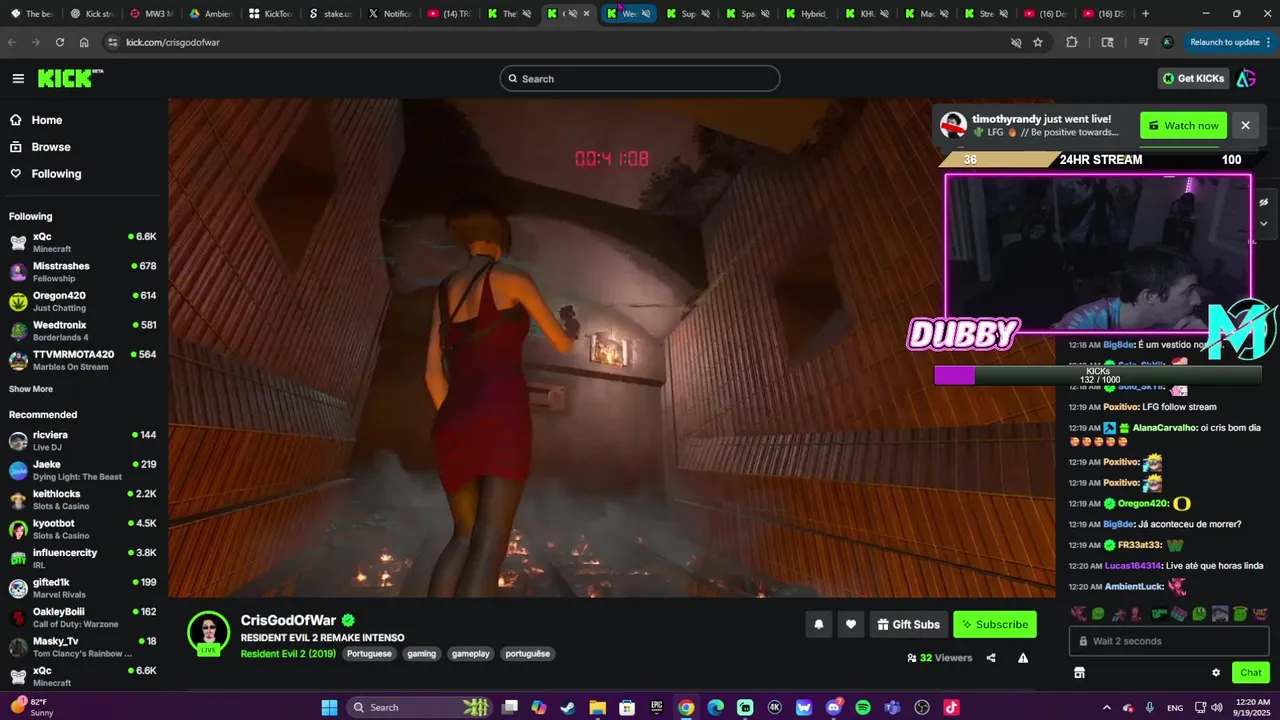Switch to the stake.us browser tab
Screen dimensions: 1280x720
tap(331, 13)
